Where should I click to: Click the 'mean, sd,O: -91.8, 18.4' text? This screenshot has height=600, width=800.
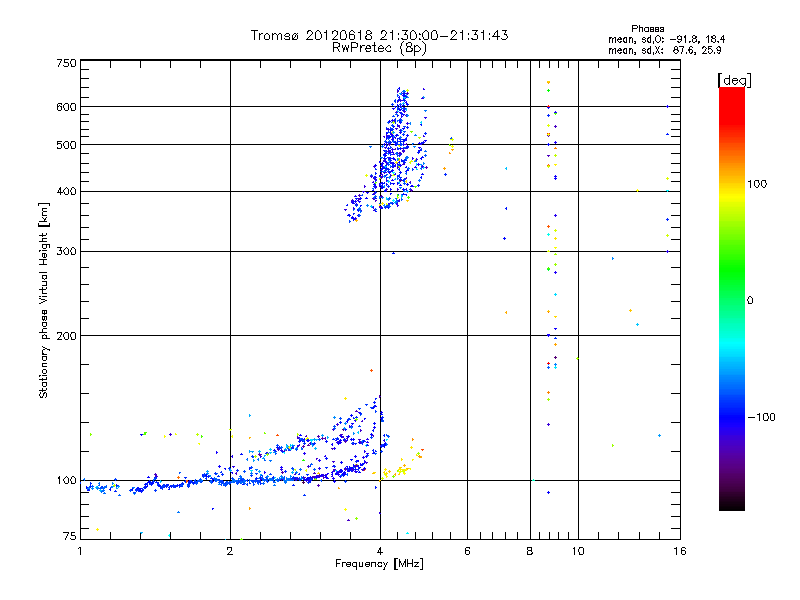[666, 39]
